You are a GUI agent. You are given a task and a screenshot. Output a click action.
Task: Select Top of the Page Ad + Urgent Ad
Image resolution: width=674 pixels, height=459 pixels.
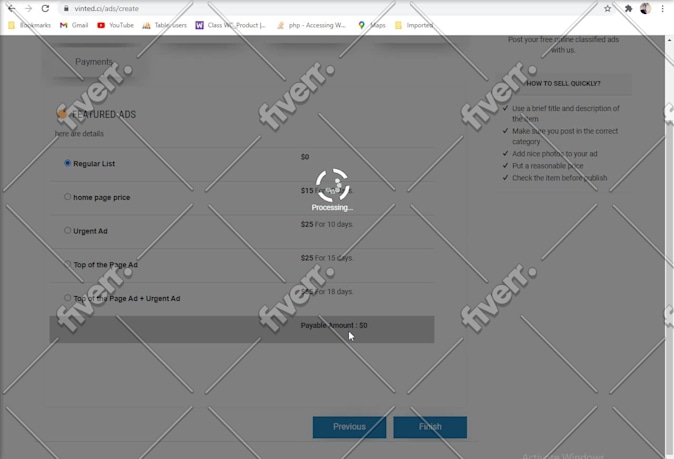click(67, 297)
